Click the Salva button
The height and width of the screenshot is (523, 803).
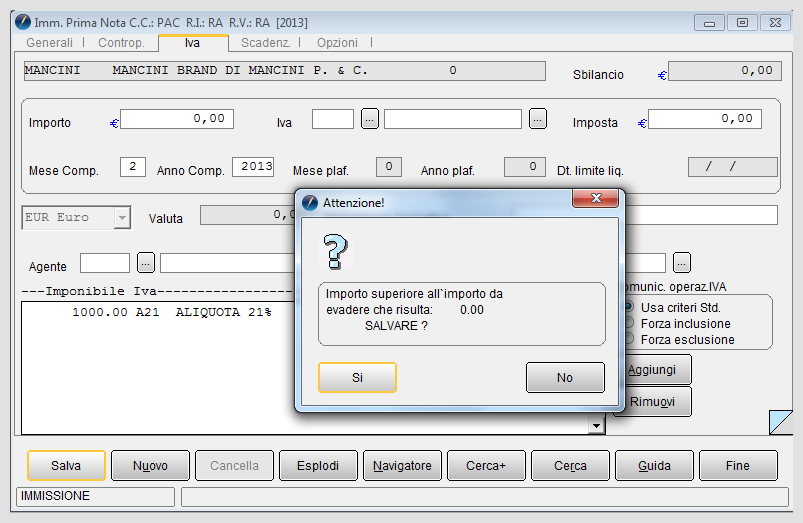[66, 466]
